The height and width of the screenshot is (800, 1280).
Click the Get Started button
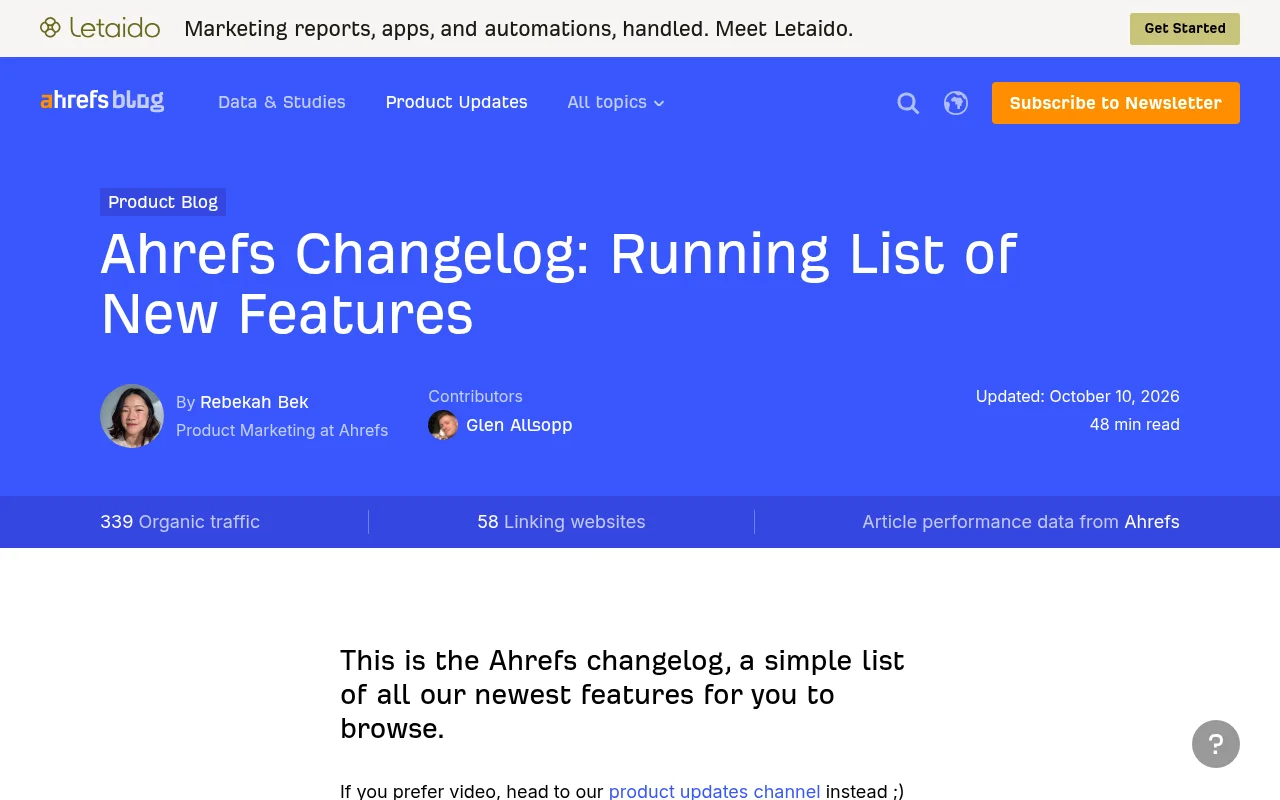pos(1185,29)
